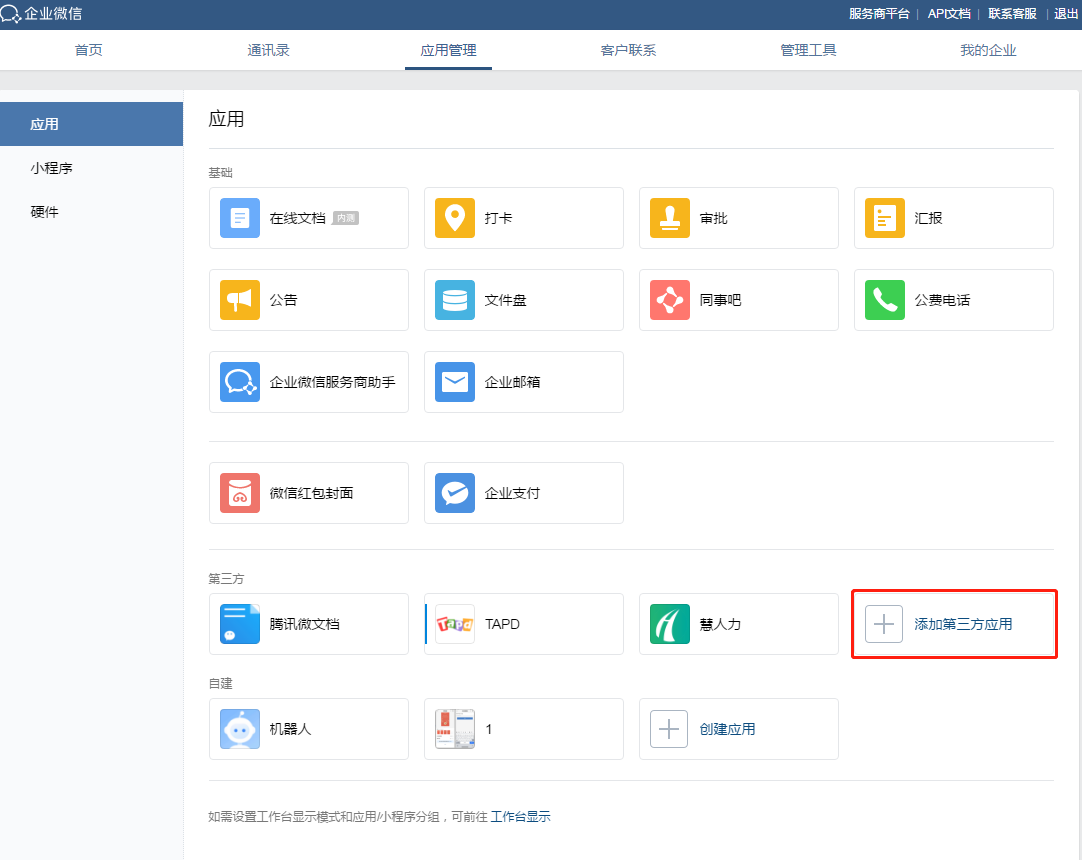Open the API文档 link in header
This screenshot has height=860, width=1082.
click(x=949, y=14)
